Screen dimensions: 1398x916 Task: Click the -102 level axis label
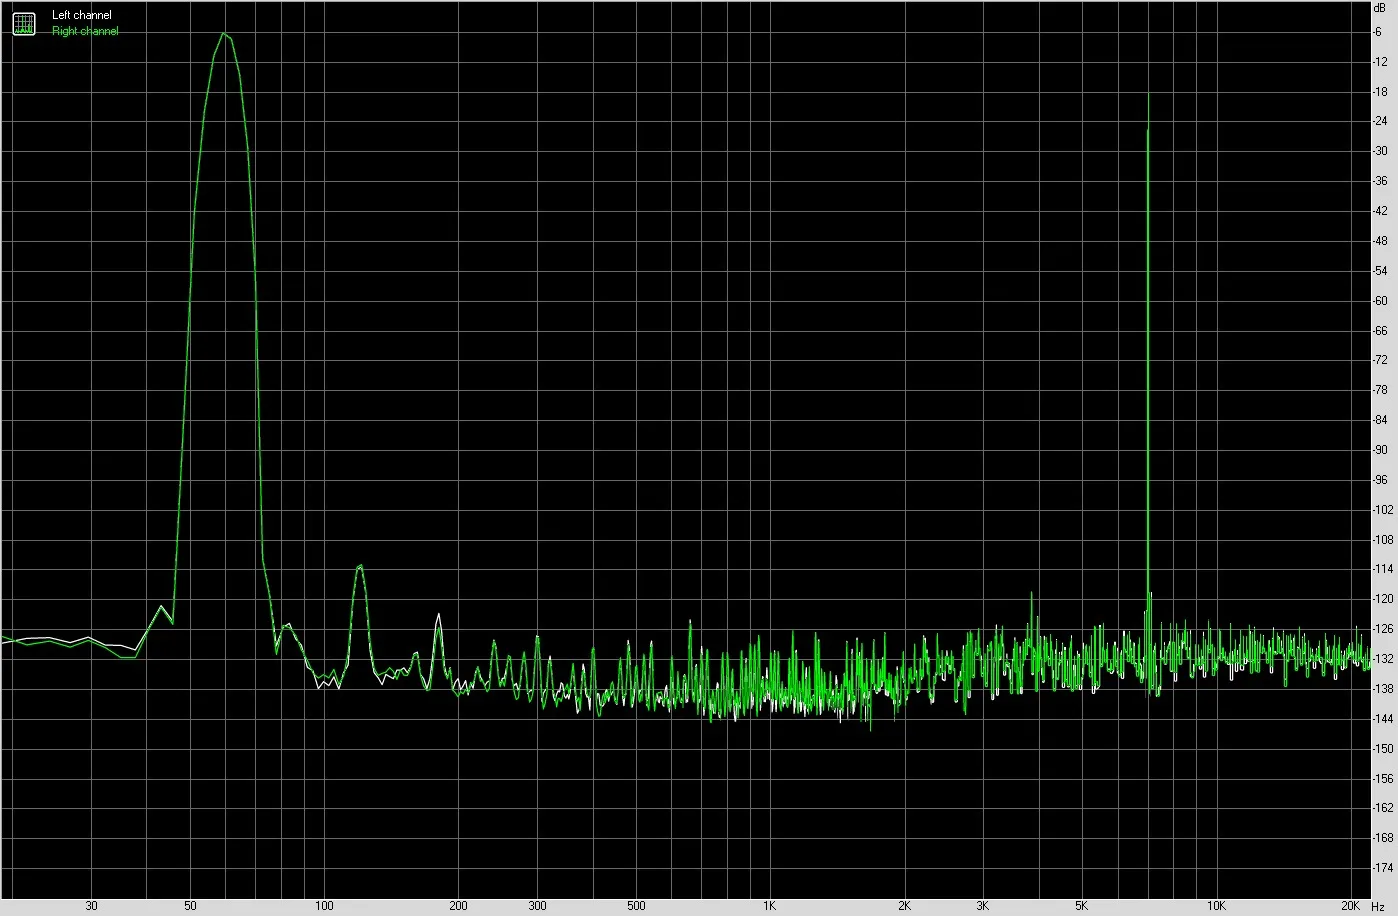(x=1383, y=510)
